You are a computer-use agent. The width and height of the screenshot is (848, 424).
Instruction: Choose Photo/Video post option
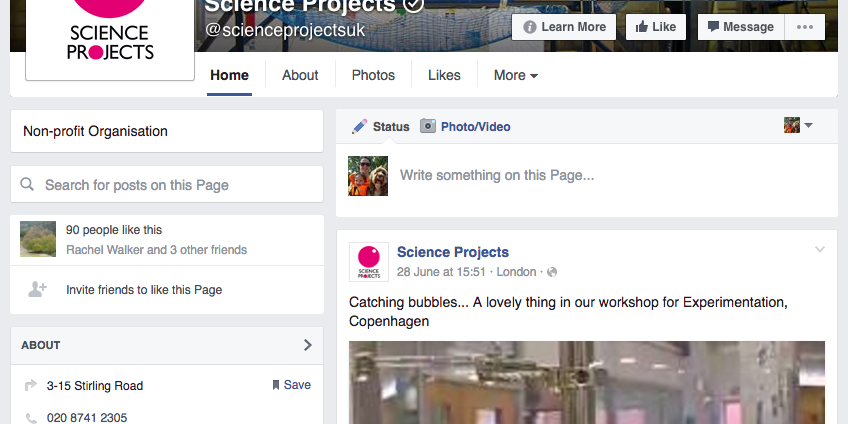coord(466,126)
